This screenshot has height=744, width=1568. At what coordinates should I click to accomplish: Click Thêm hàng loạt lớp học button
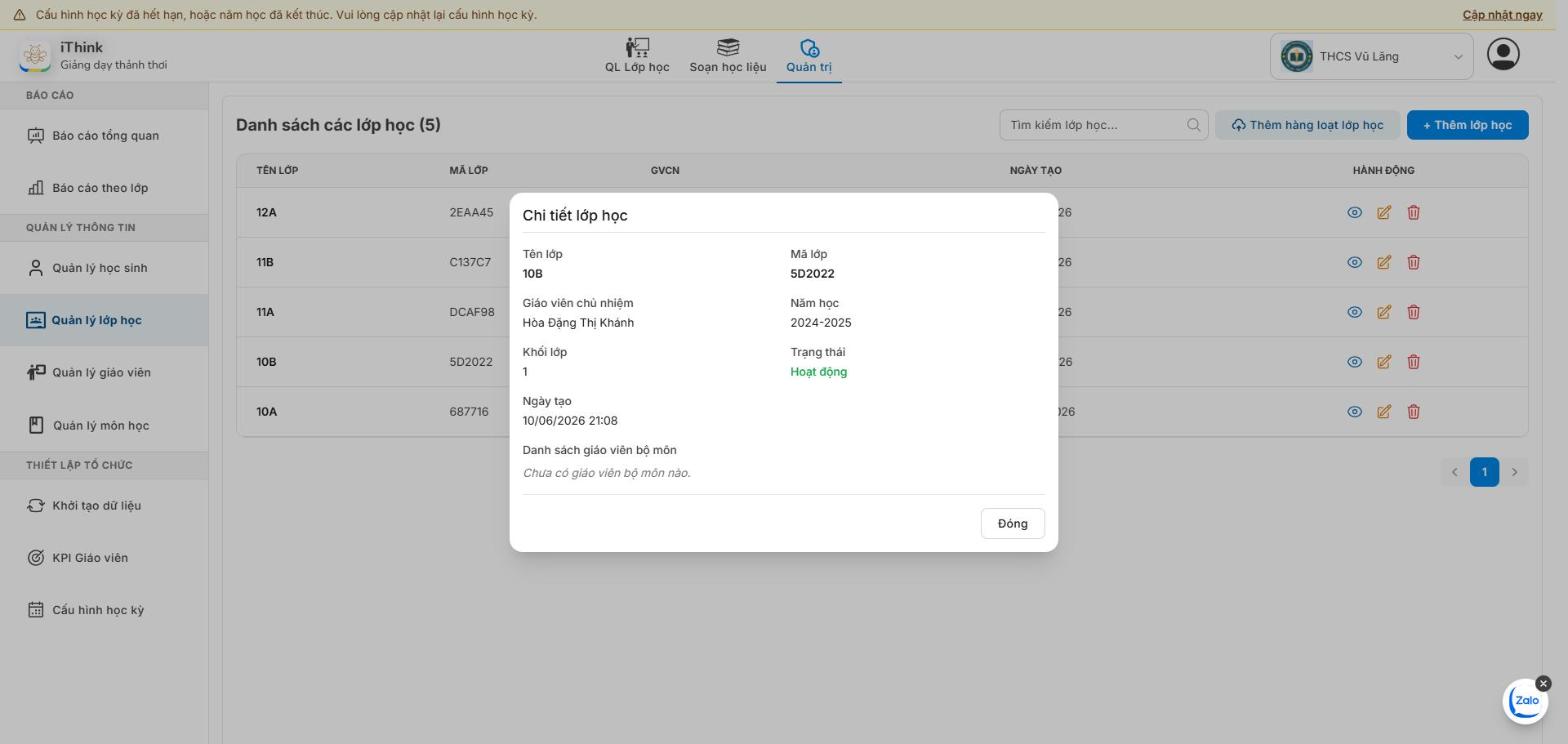click(x=1308, y=125)
